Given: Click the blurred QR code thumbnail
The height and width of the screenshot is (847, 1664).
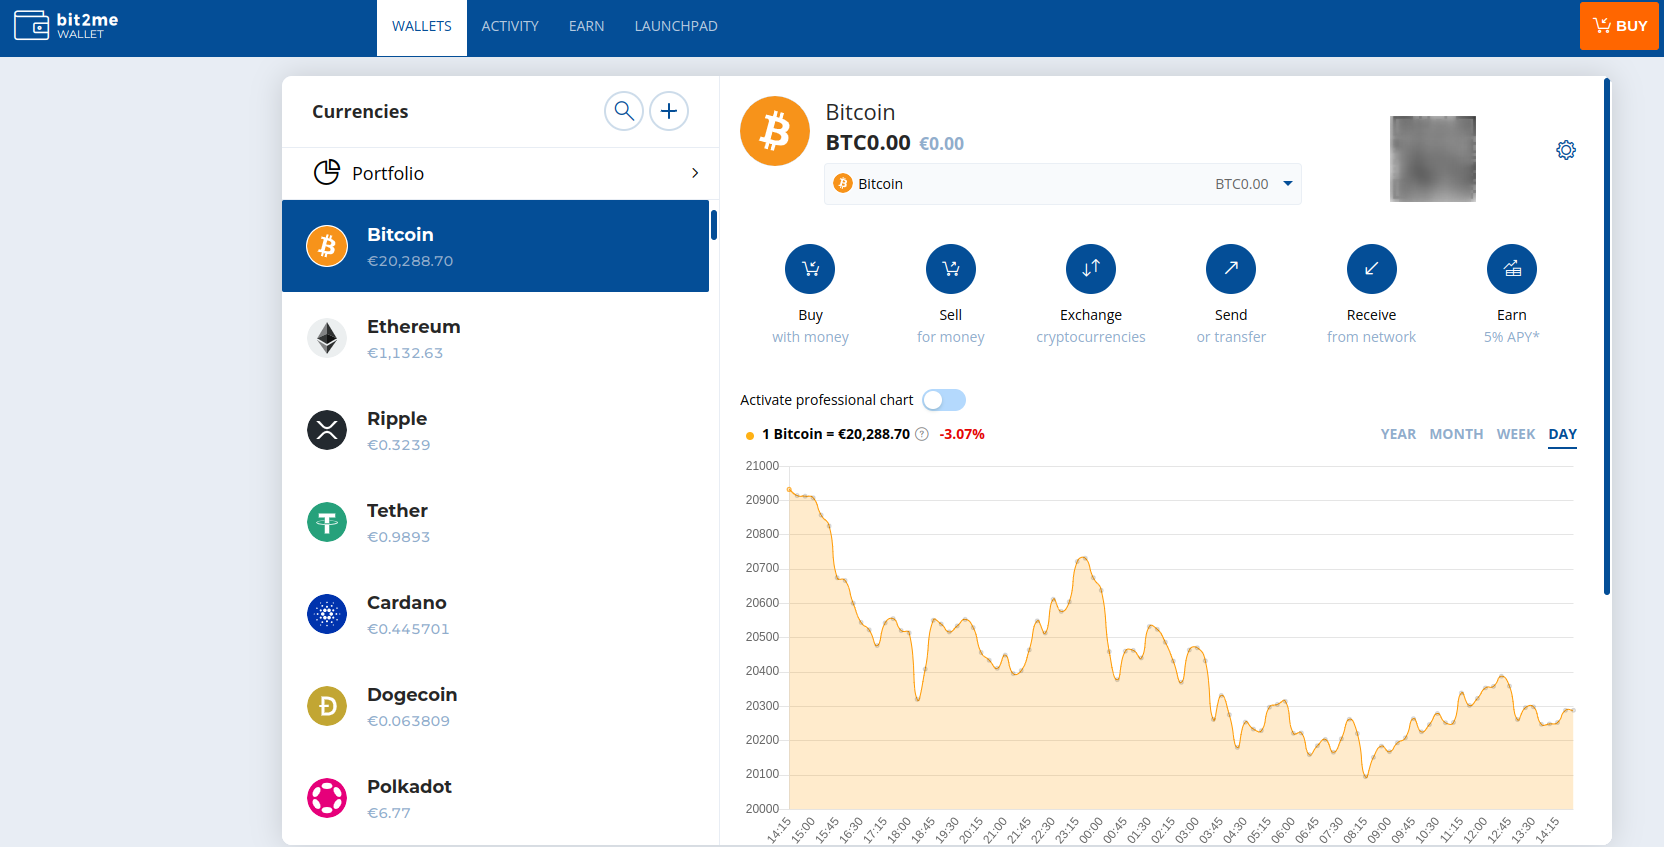Looking at the screenshot, I should 1433,159.
